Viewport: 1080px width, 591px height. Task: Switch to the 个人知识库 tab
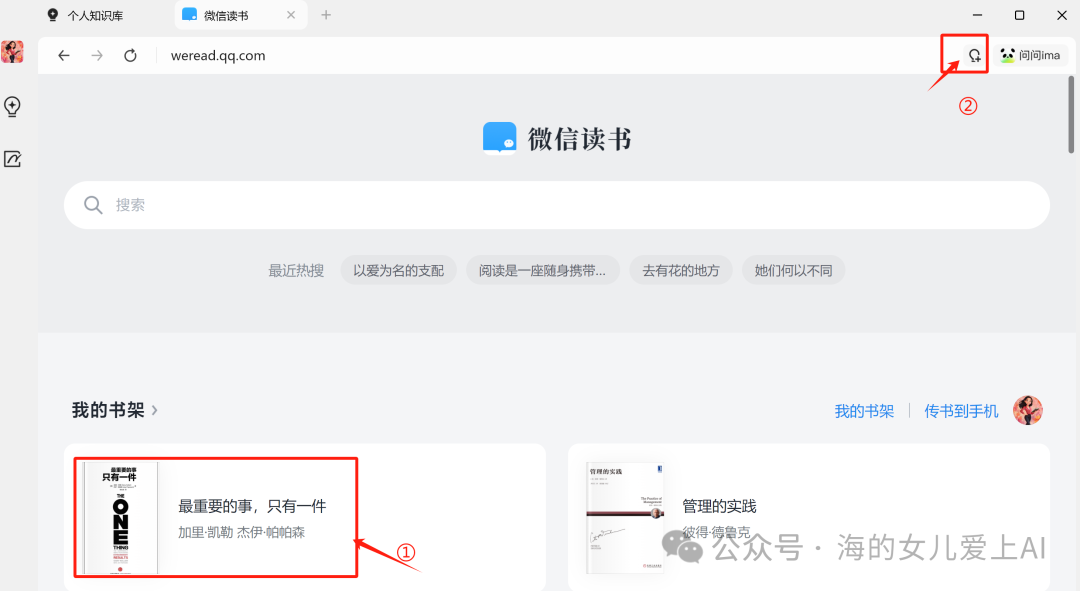[86, 15]
